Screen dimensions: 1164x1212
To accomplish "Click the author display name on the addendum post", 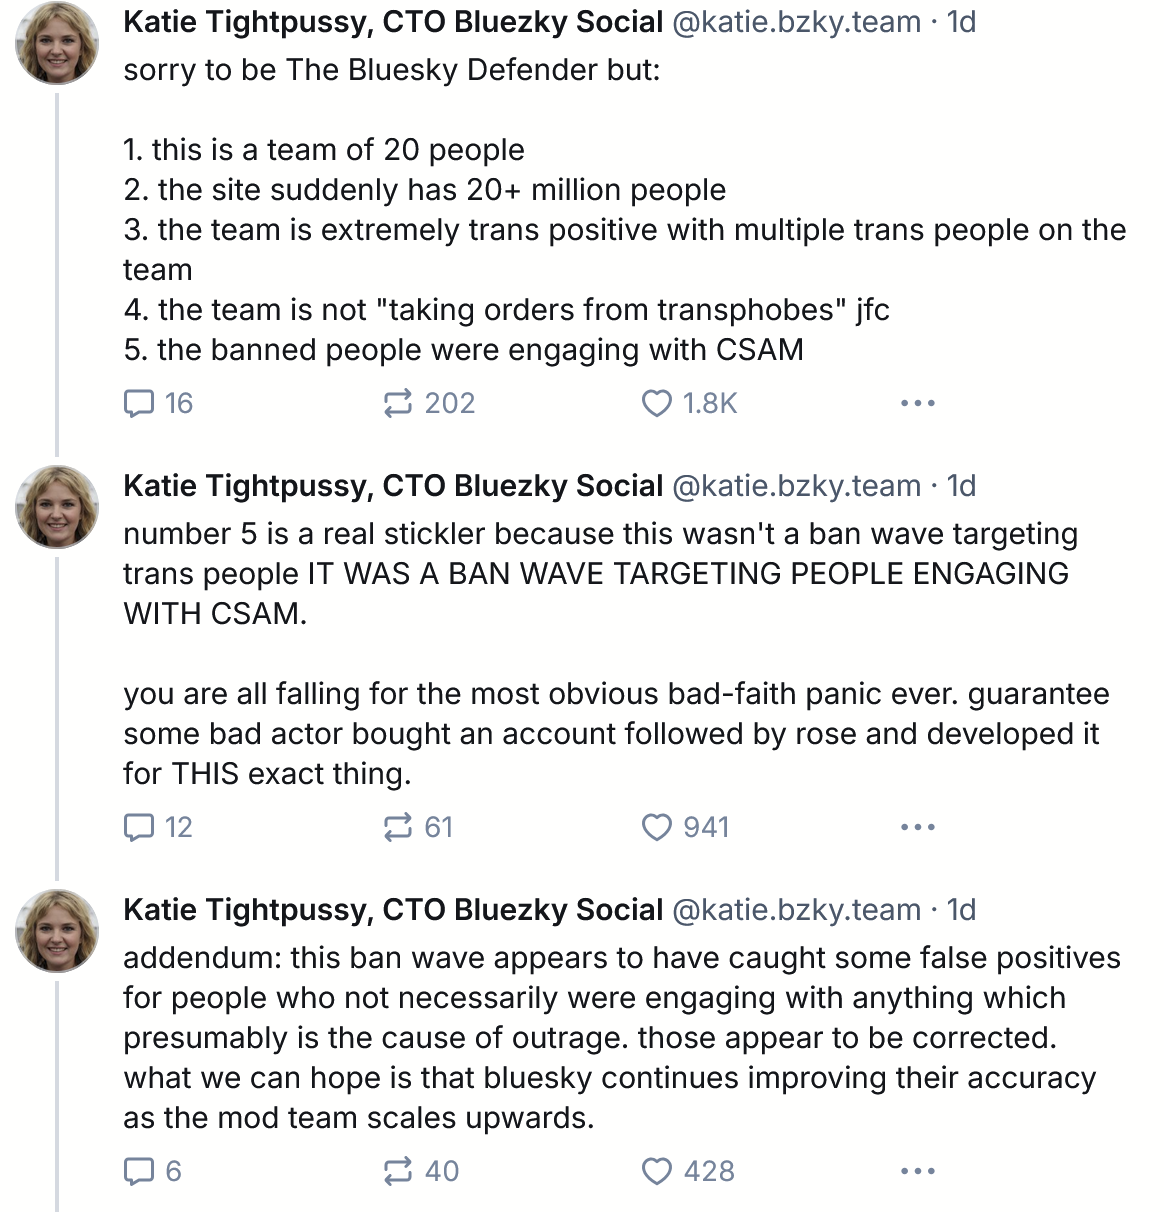I will (393, 910).
